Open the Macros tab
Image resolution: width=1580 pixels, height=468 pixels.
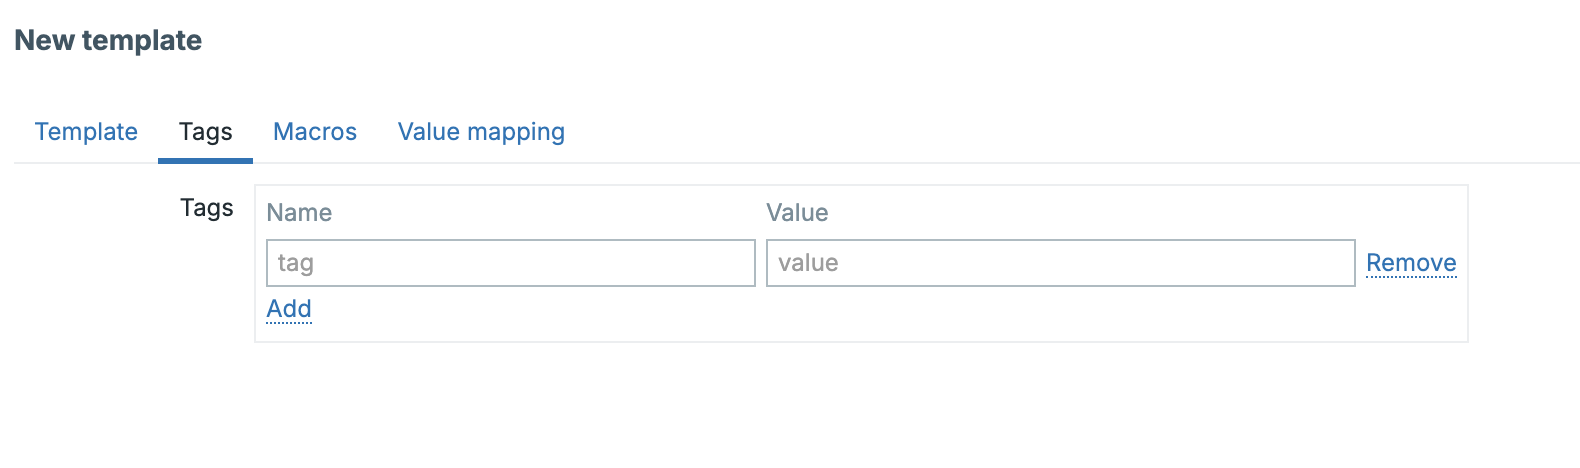coord(315,132)
